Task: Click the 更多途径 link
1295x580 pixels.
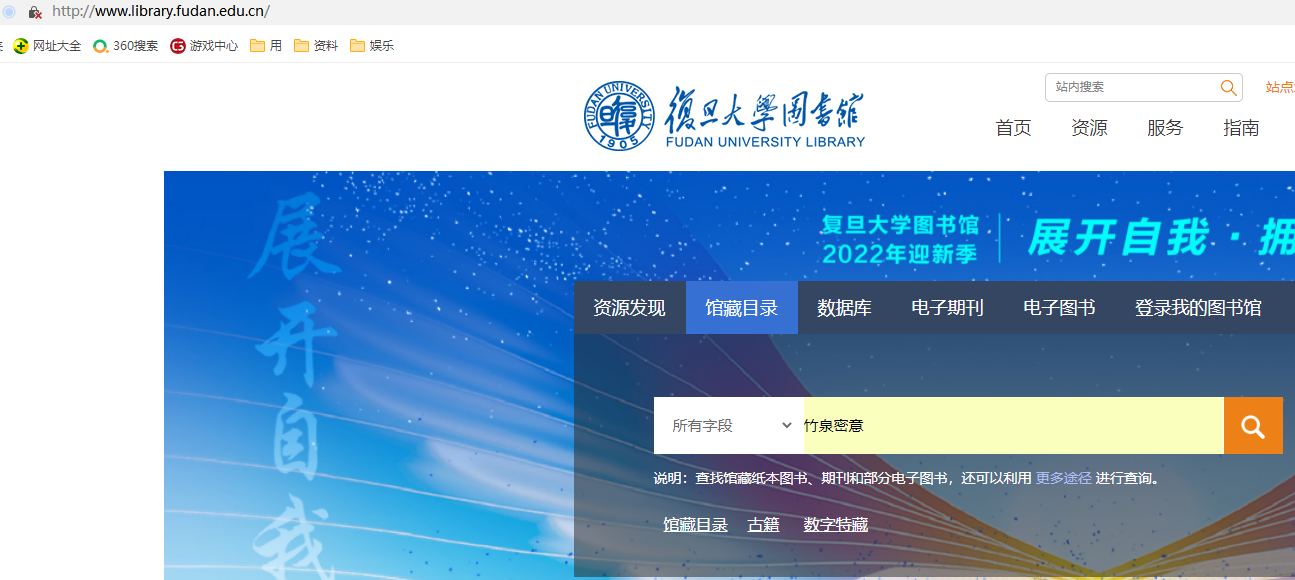Action: (x=1064, y=478)
